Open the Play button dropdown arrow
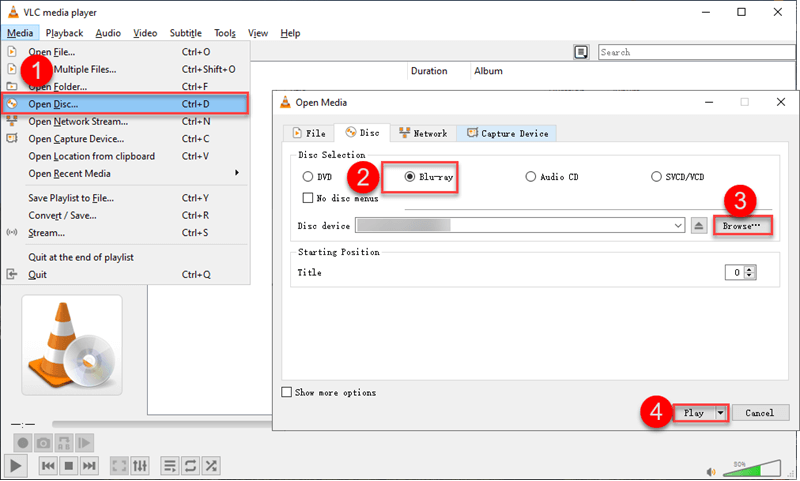 click(720, 413)
